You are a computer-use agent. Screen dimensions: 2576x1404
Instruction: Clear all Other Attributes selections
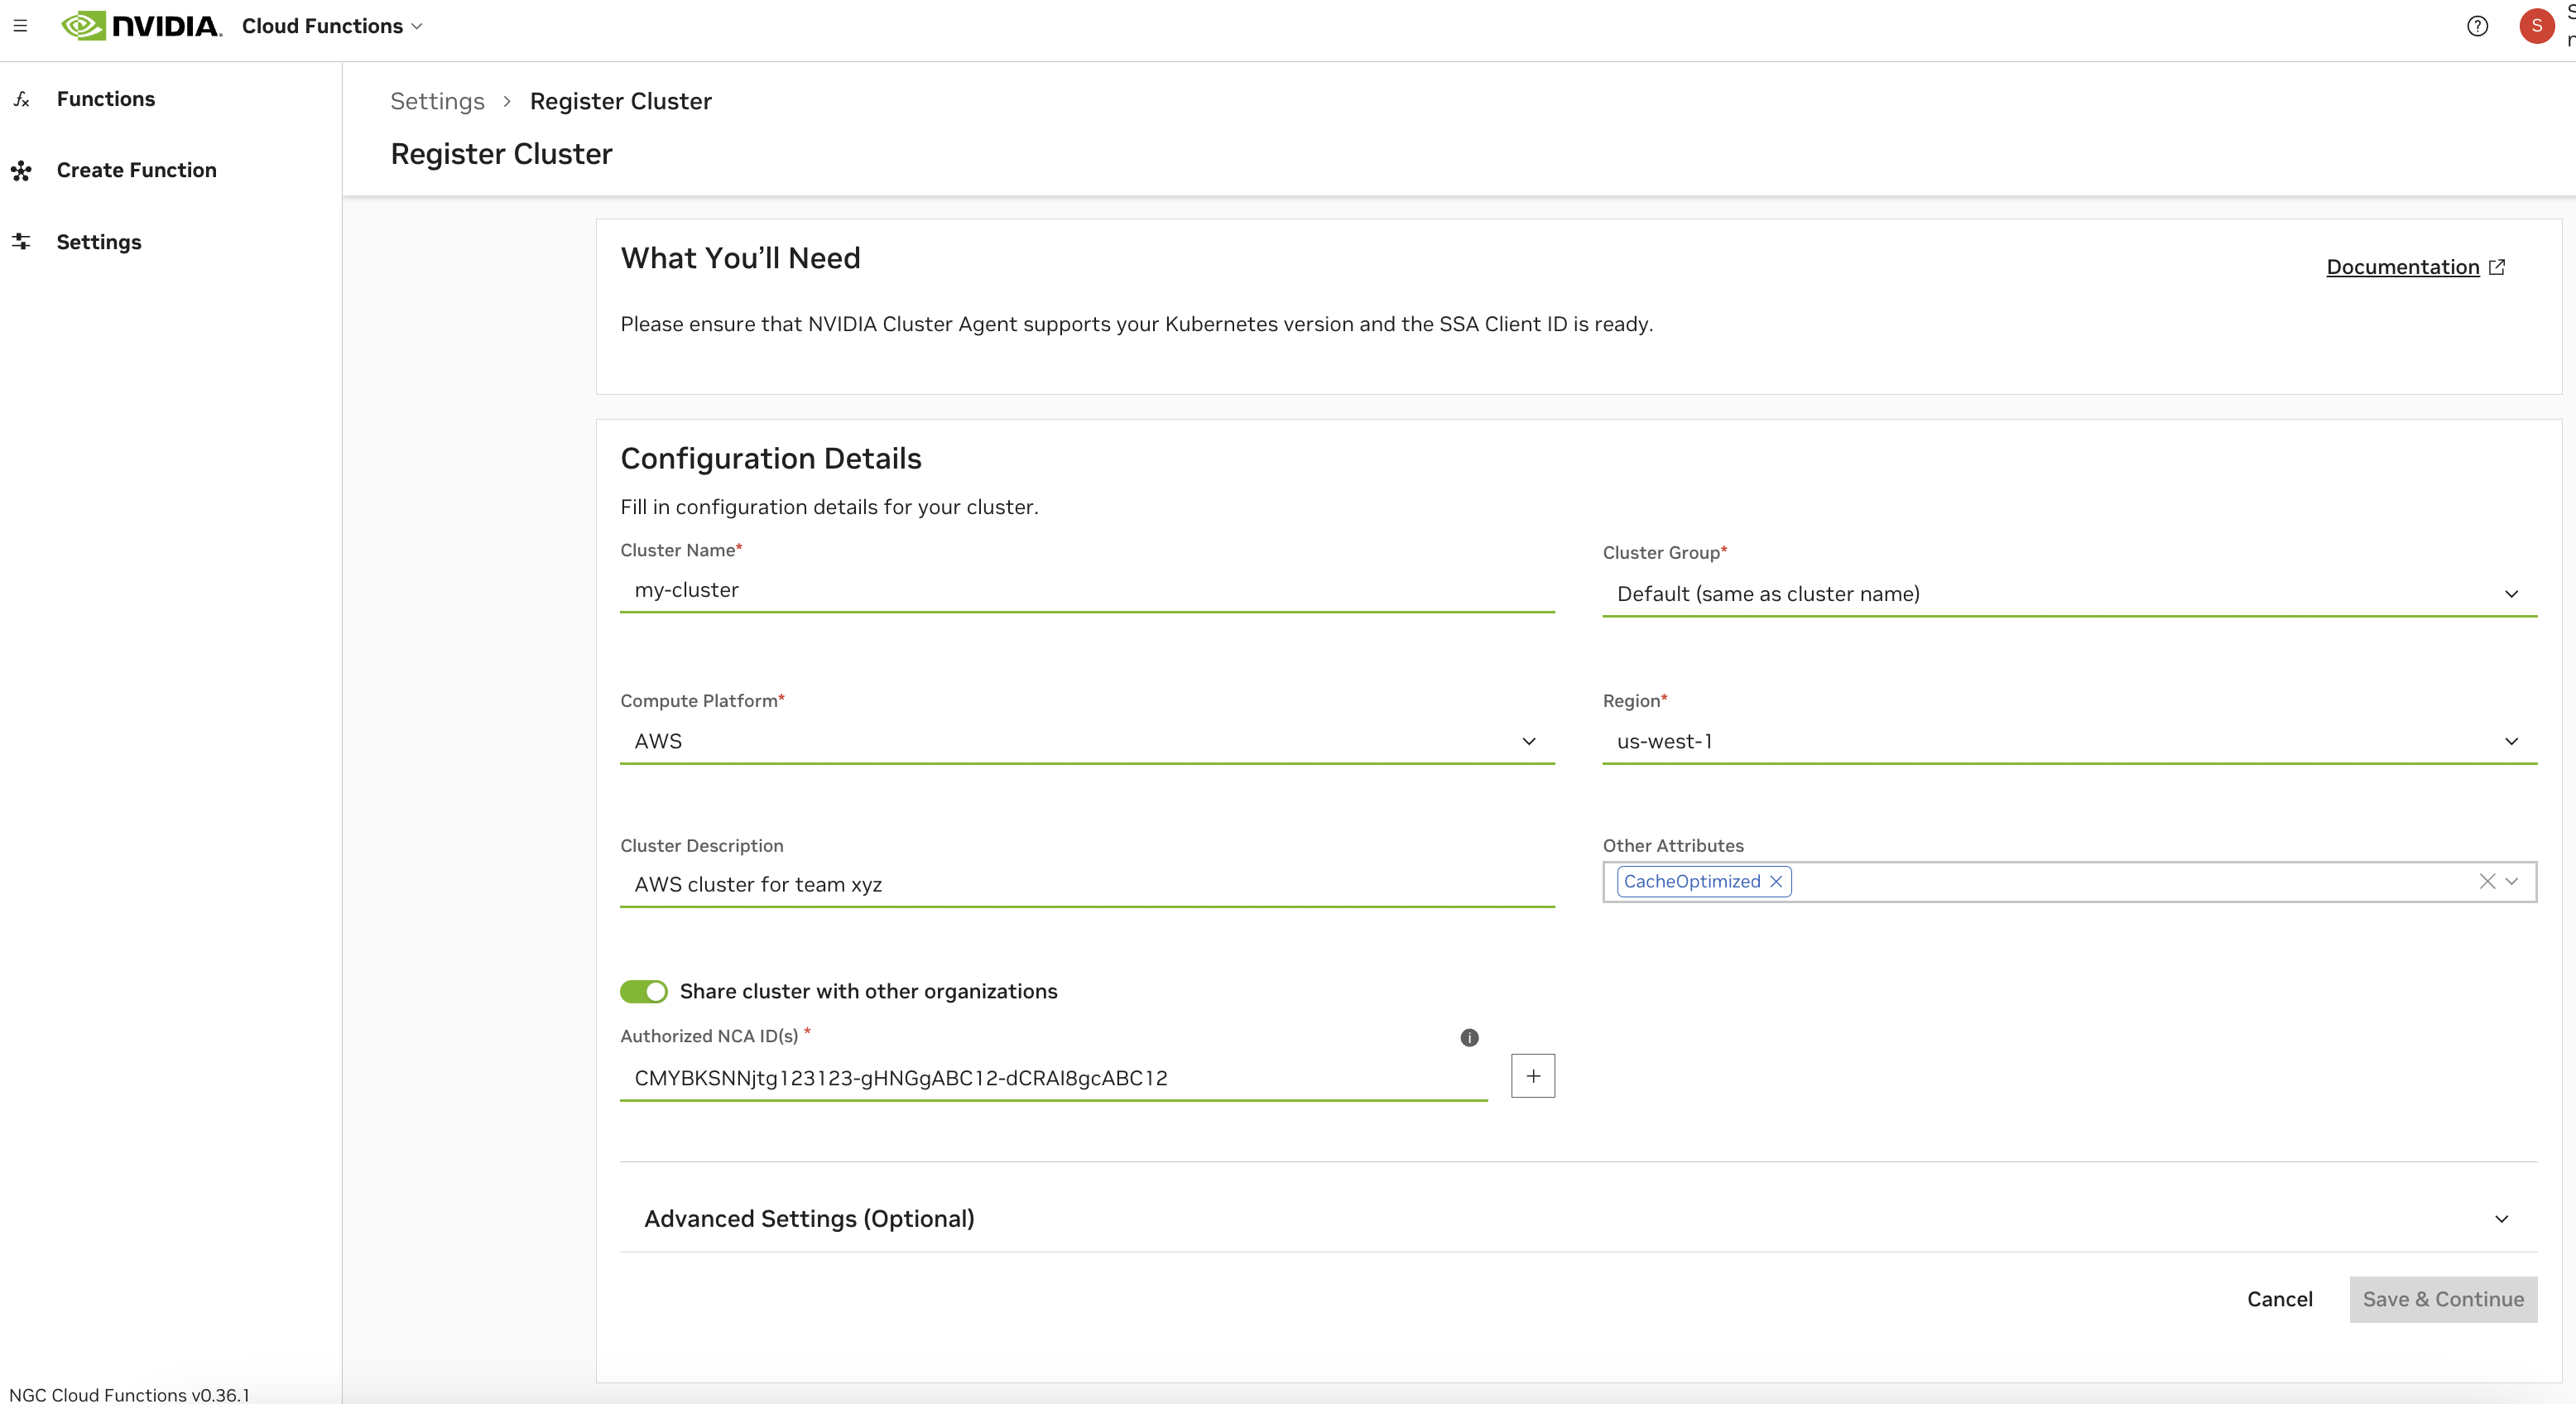click(2487, 881)
